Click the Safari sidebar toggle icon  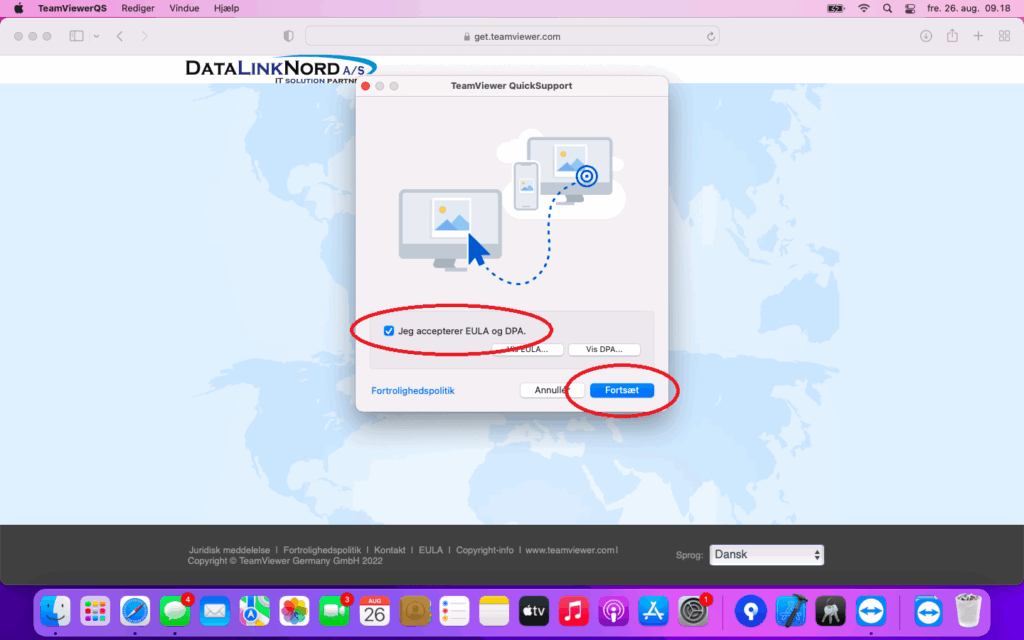(x=76, y=36)
